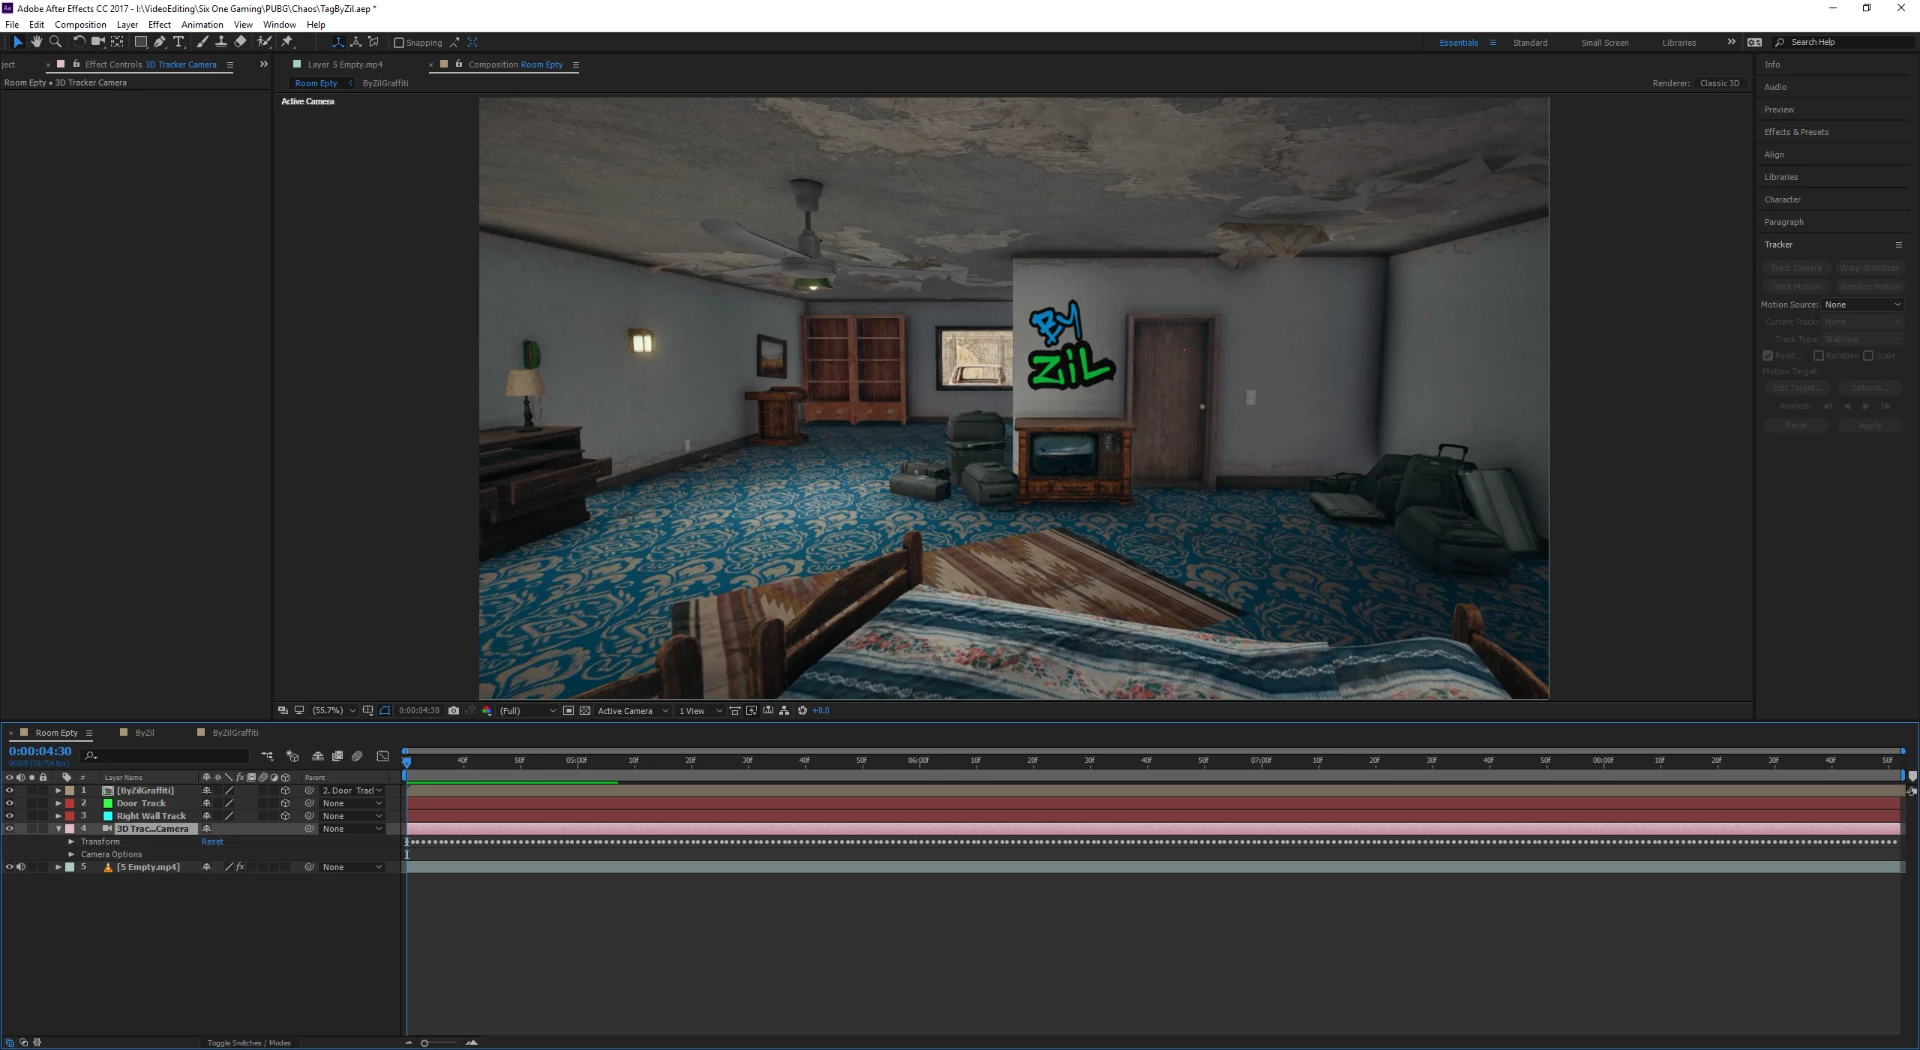Click the View Axis Mode icon
This screenshot has width=1920, height=1050.
[373, 42]
